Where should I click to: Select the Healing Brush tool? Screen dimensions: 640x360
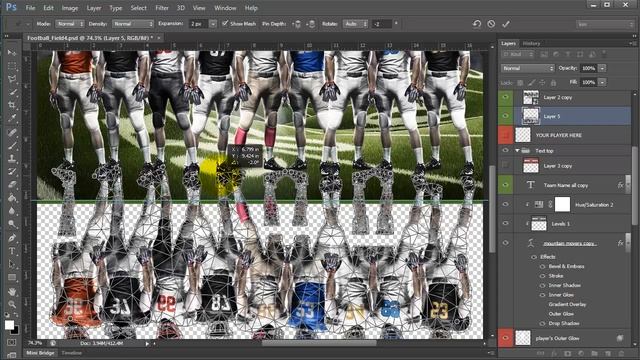12,132
